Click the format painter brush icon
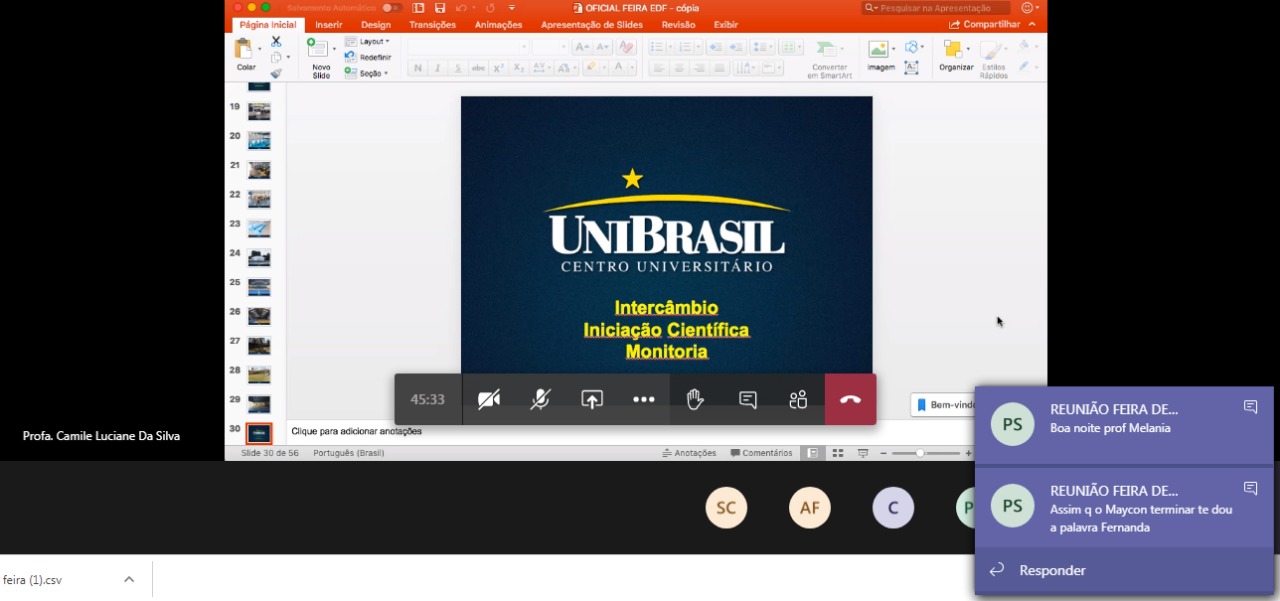Screen dimensions: 1280x601 tap(276, 73)
